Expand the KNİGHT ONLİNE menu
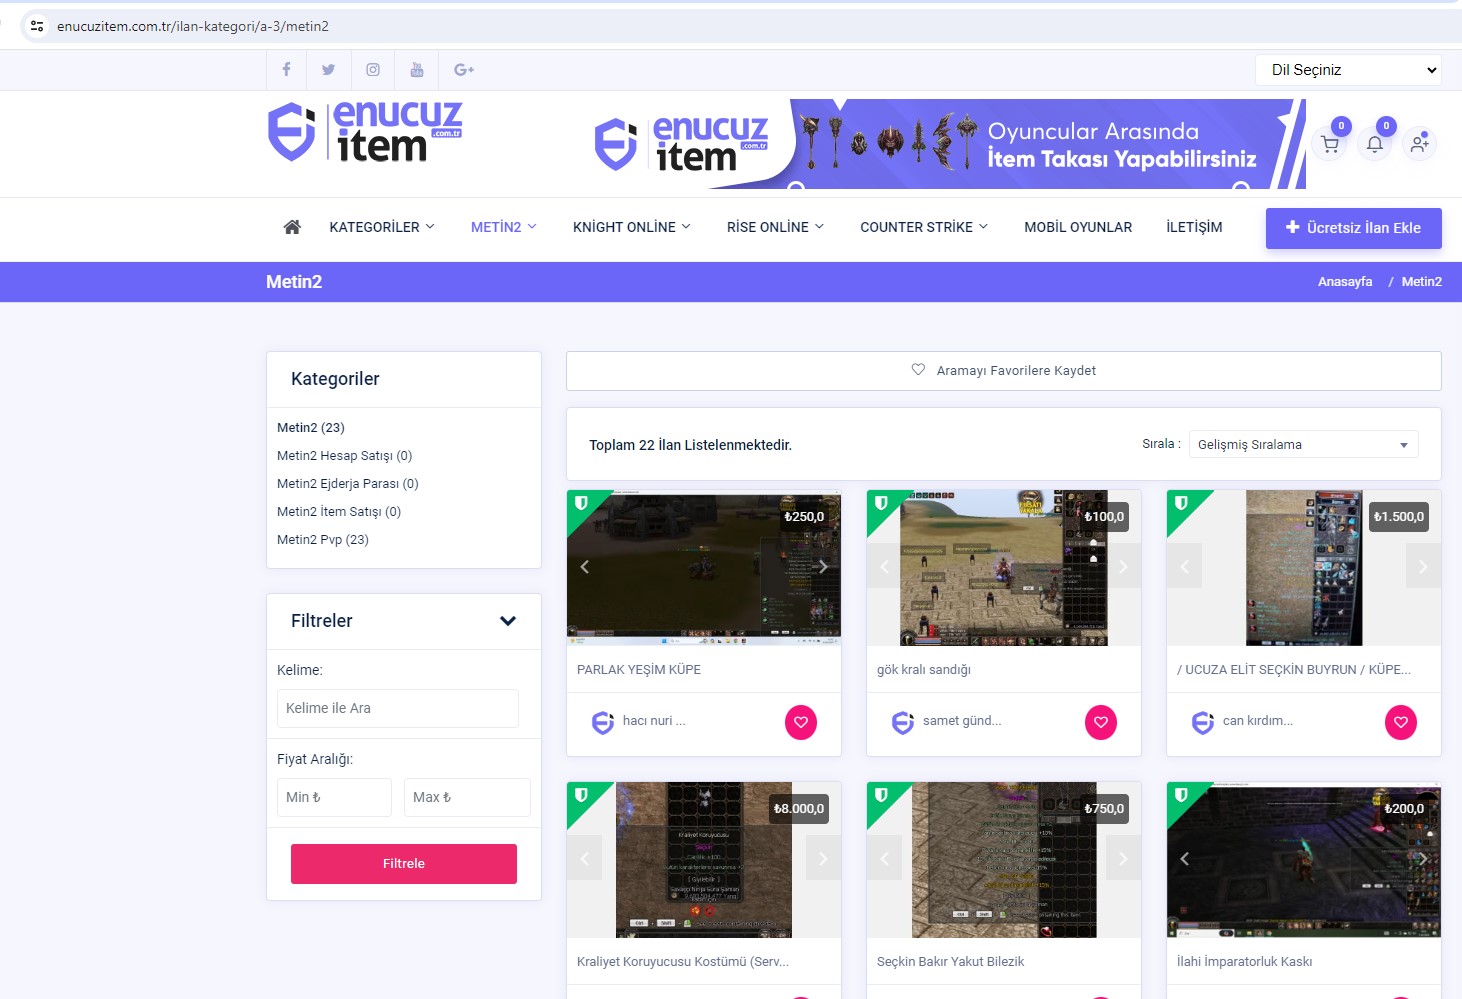1462x999 pixels. [x=632, y=227]
